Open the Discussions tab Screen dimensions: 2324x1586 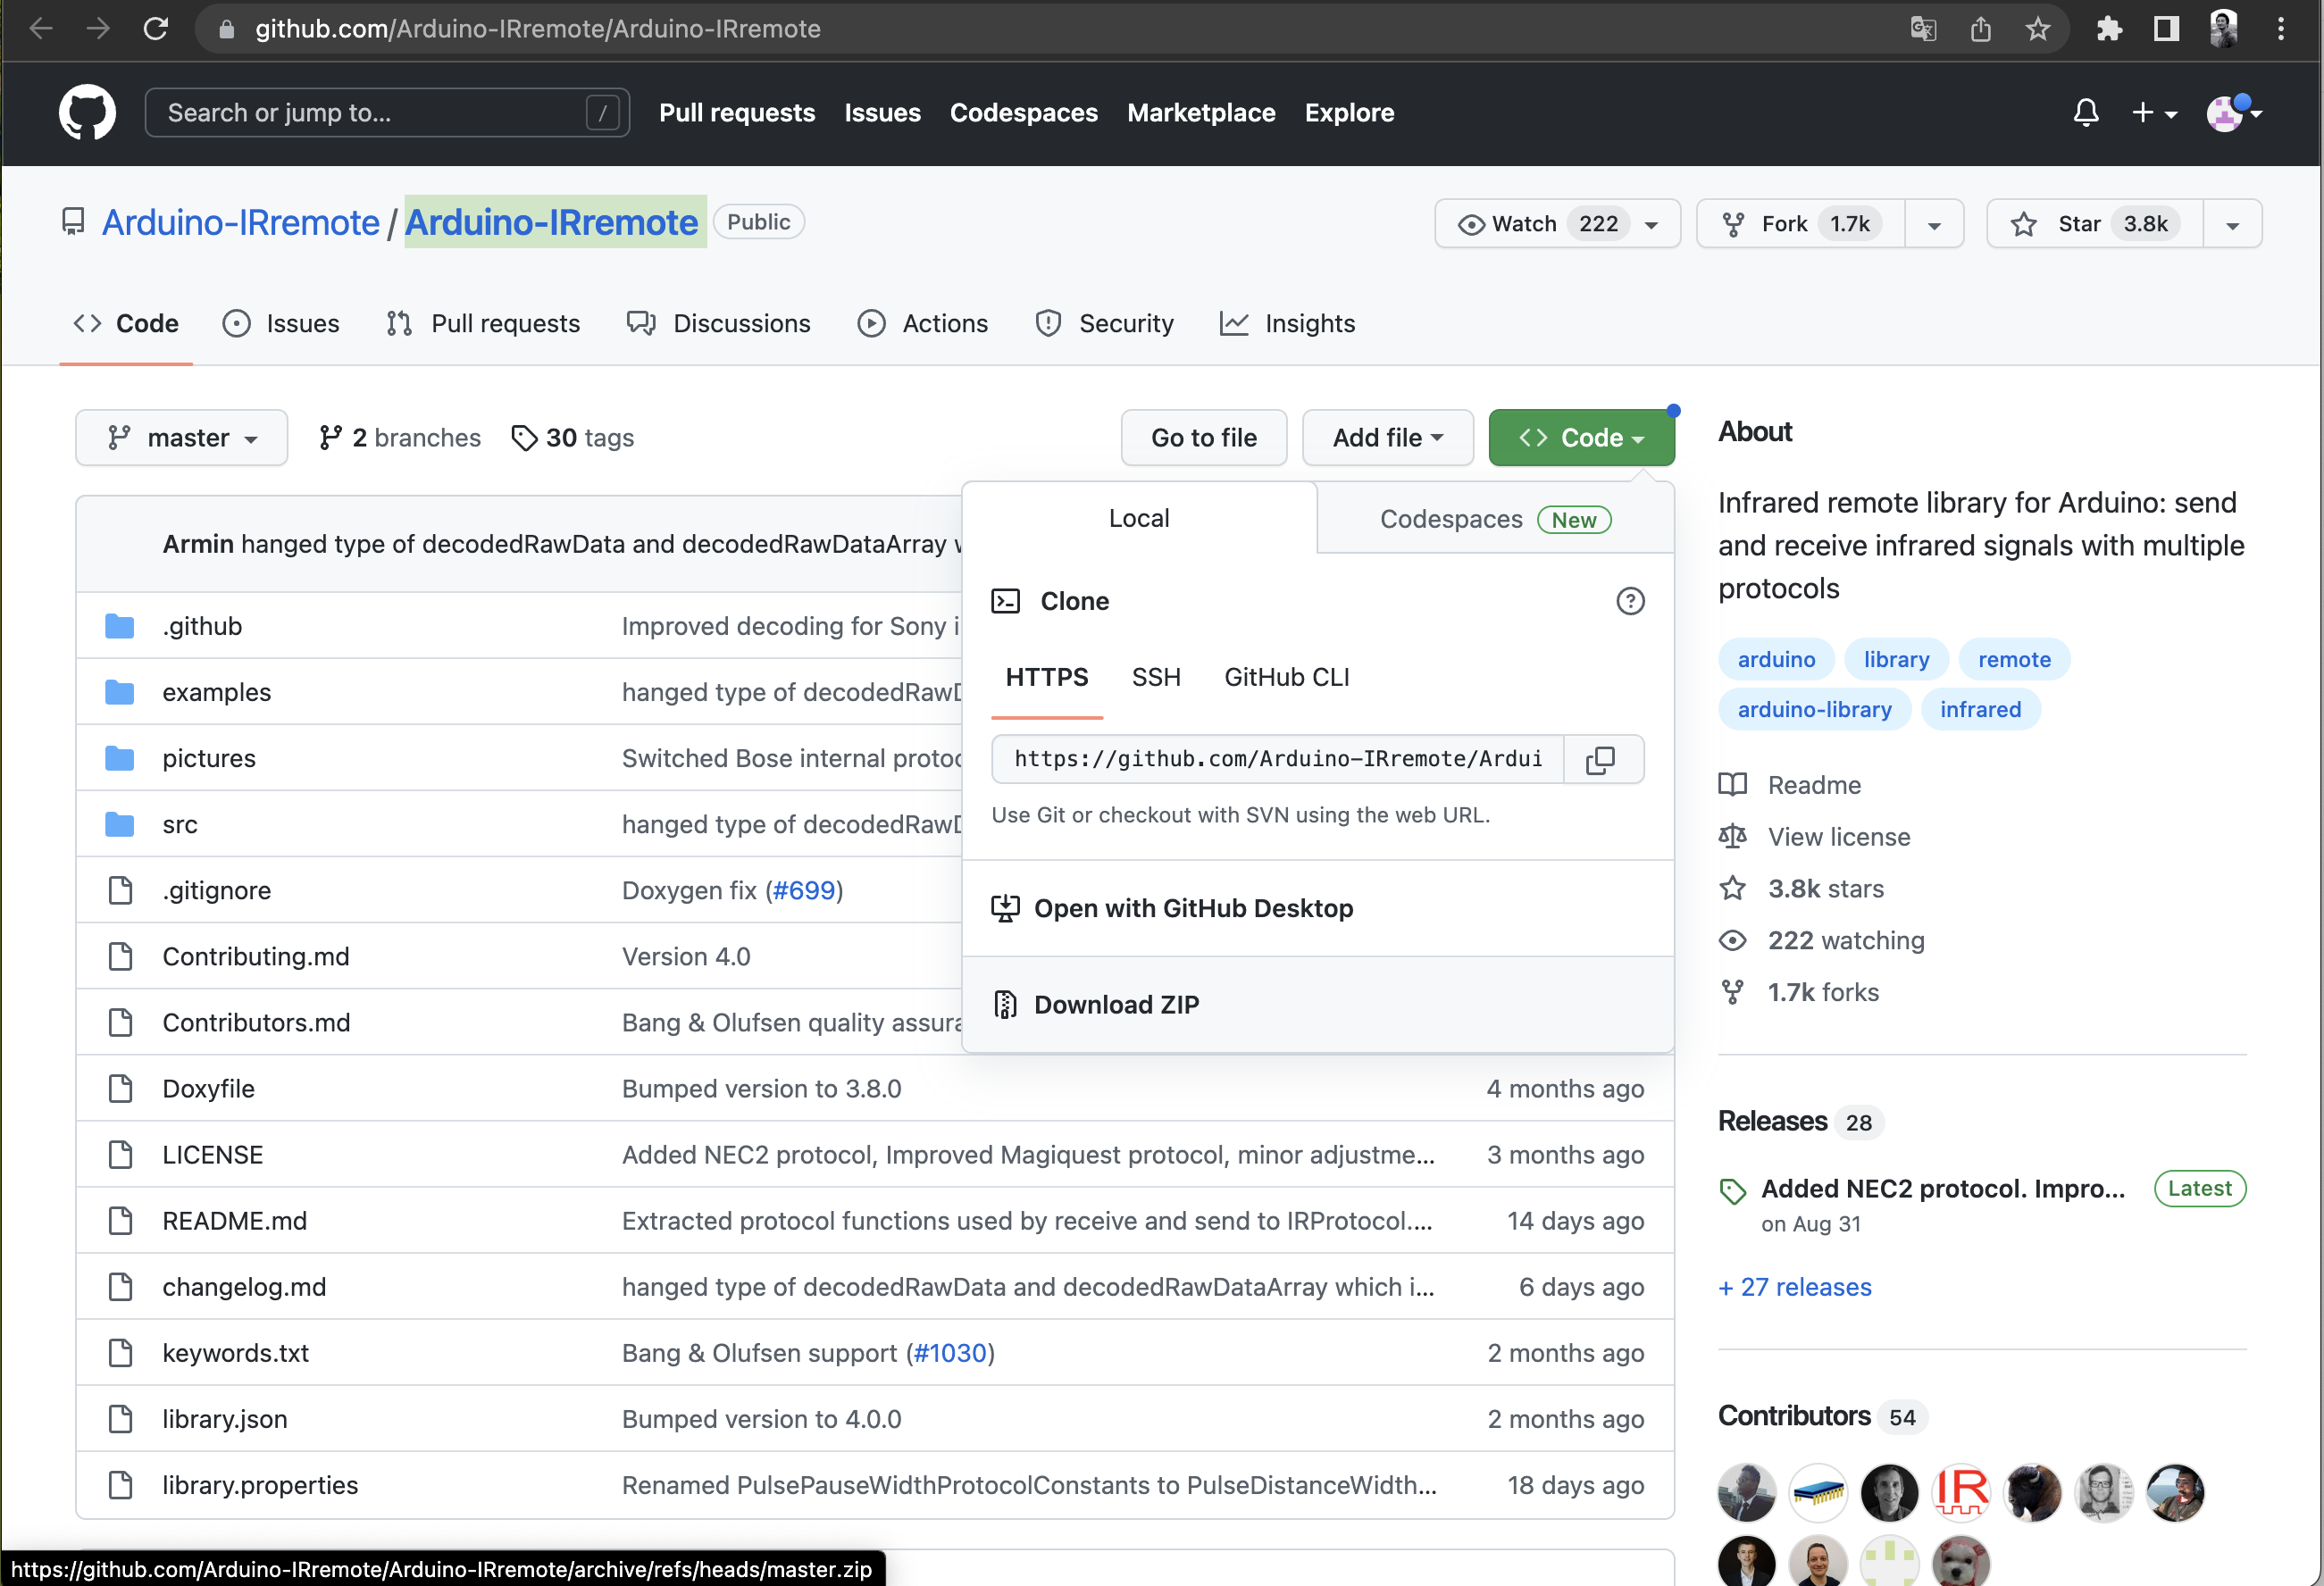pyautogui.click(x=719, y=323)
